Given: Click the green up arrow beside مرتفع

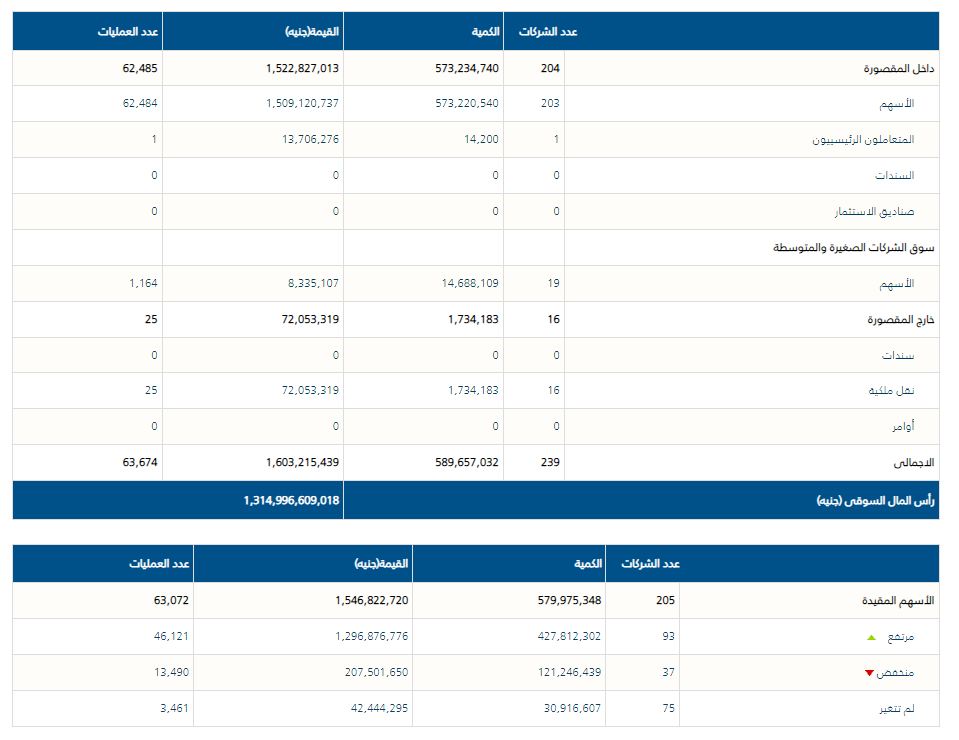Looking at the screenshot, I should (x=871, y=637).
